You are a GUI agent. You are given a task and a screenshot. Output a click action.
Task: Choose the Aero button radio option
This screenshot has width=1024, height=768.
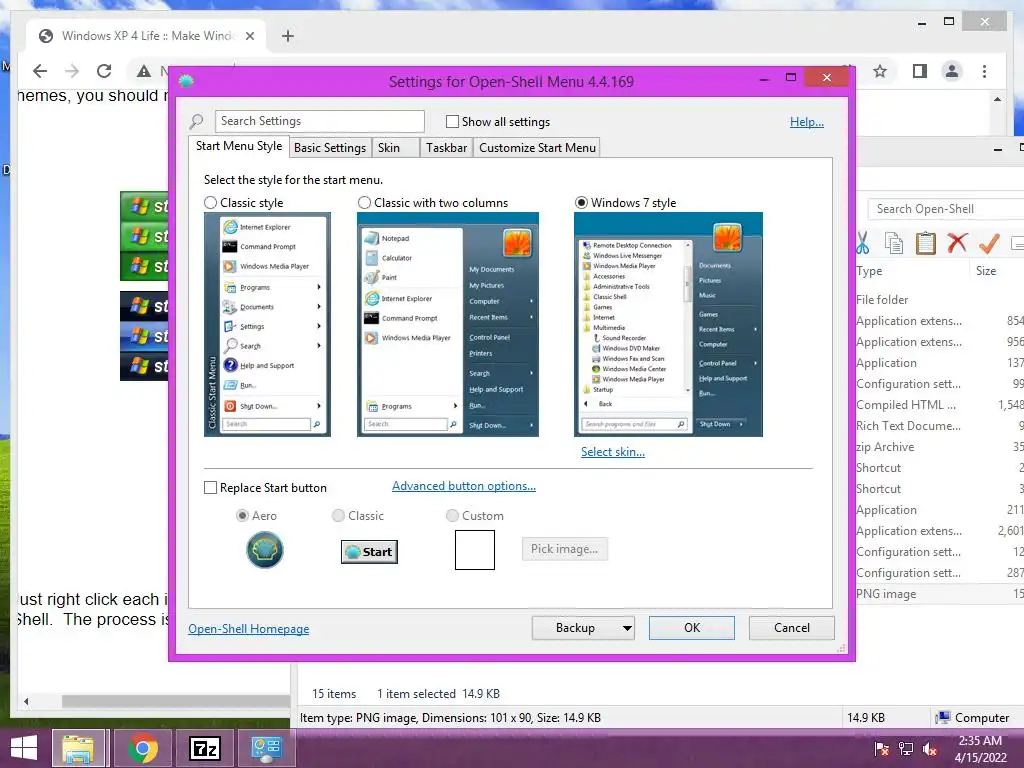coord(242,516)
